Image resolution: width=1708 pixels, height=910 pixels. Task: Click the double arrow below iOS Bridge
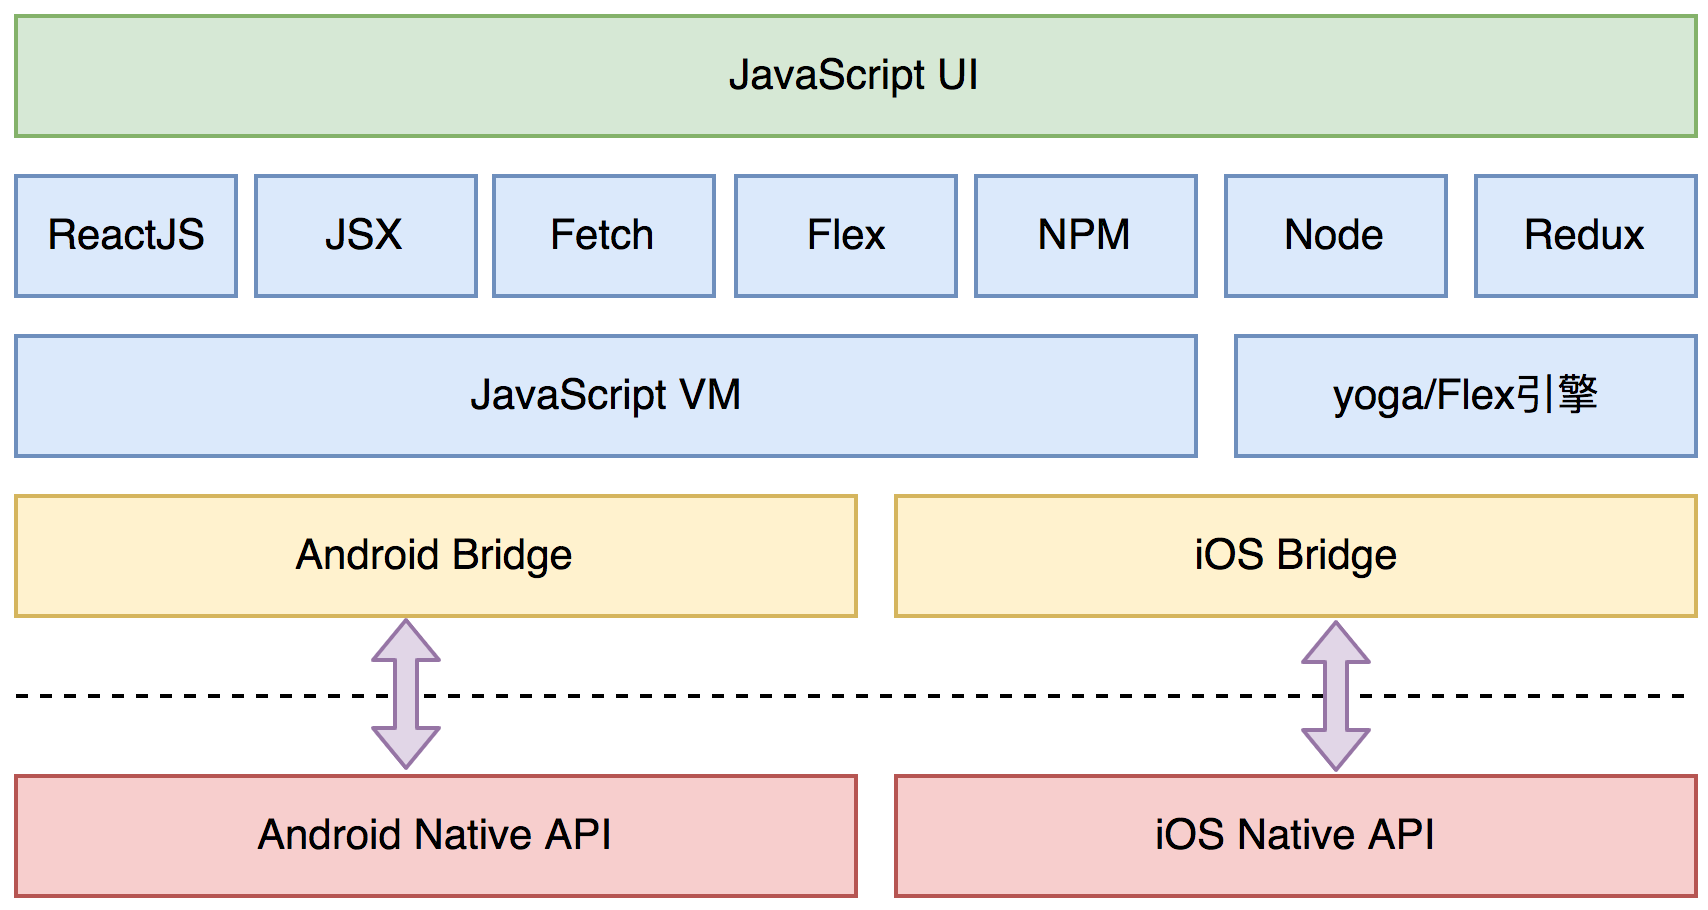pos(1336,696)
